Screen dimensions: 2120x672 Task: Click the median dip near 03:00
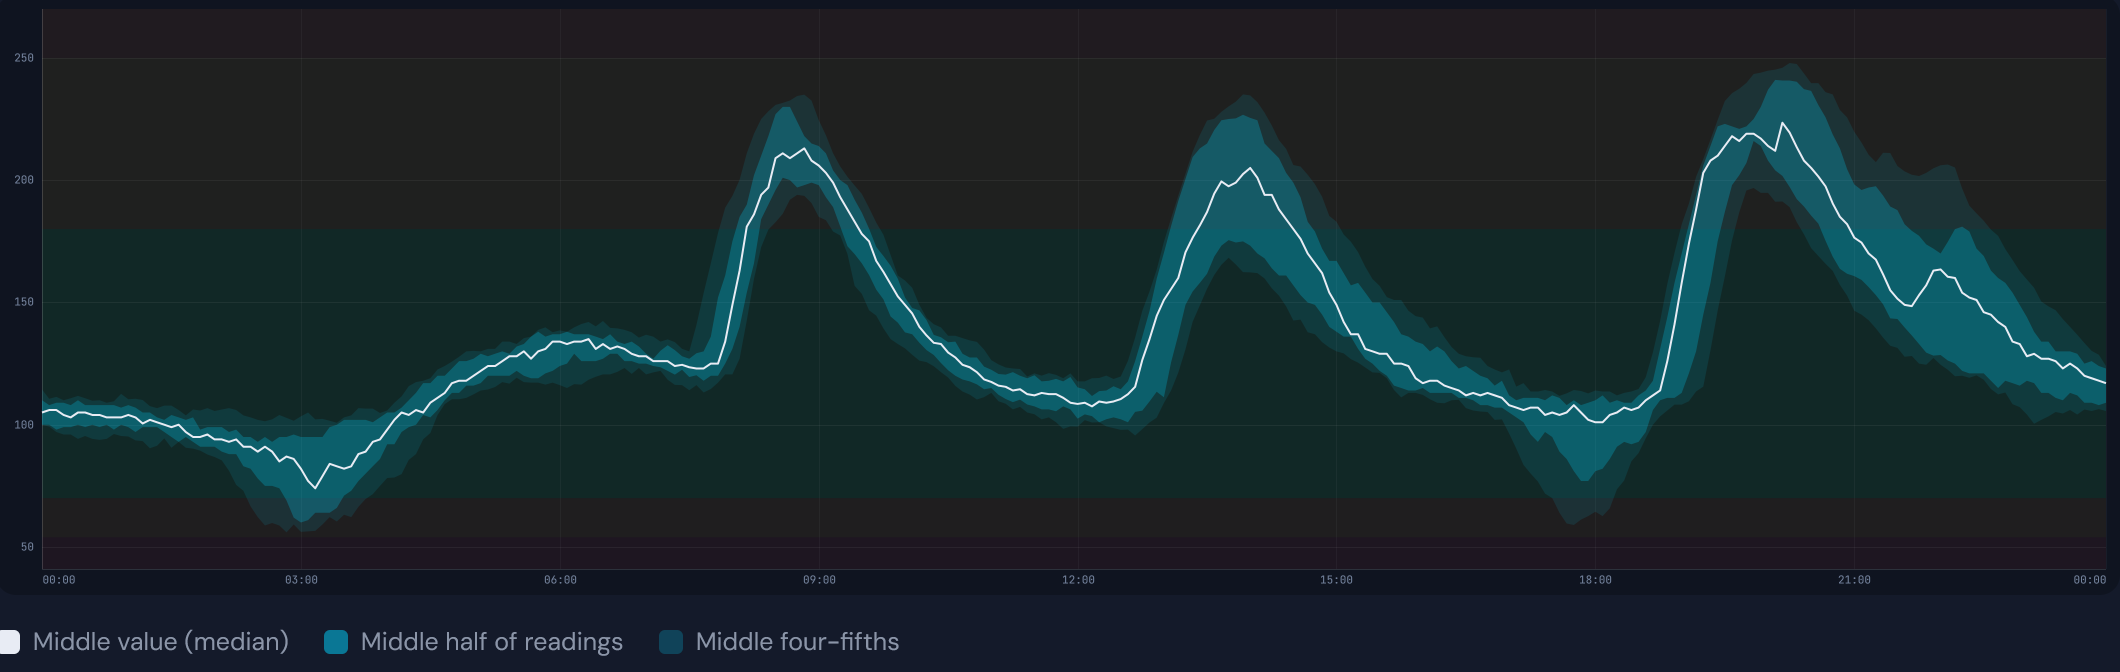[x=316, y=488]
